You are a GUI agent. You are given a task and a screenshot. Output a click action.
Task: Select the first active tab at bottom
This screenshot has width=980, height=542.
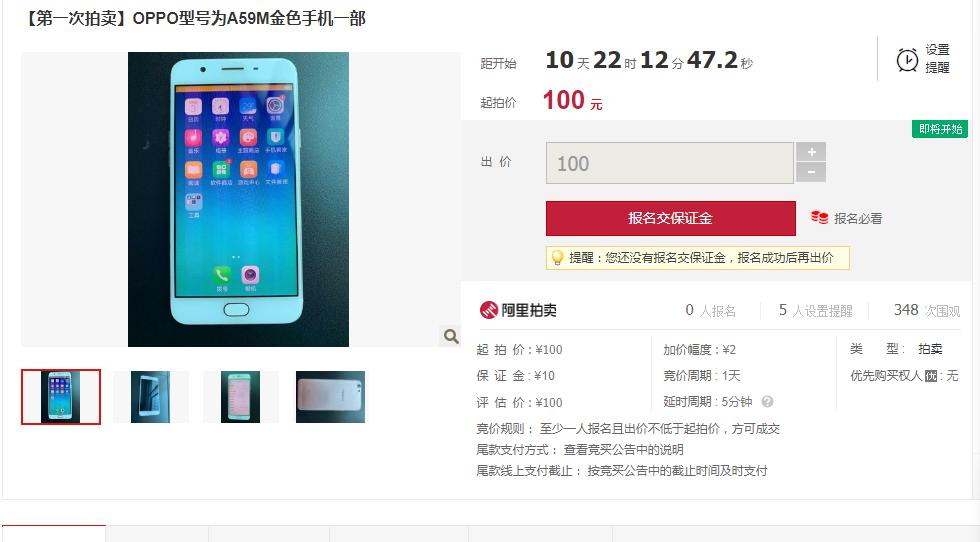point(54,533)
